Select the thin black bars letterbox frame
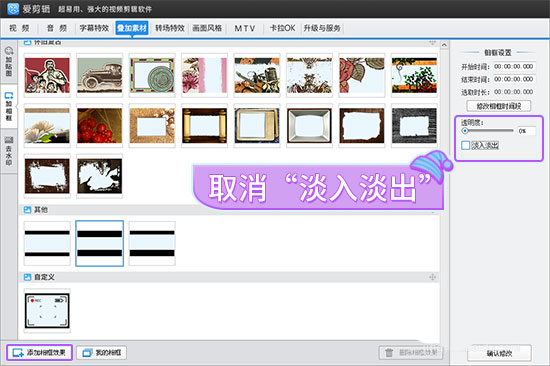This screenshot has width=550, height=366. pyautogui.click(x=47, y=243)
